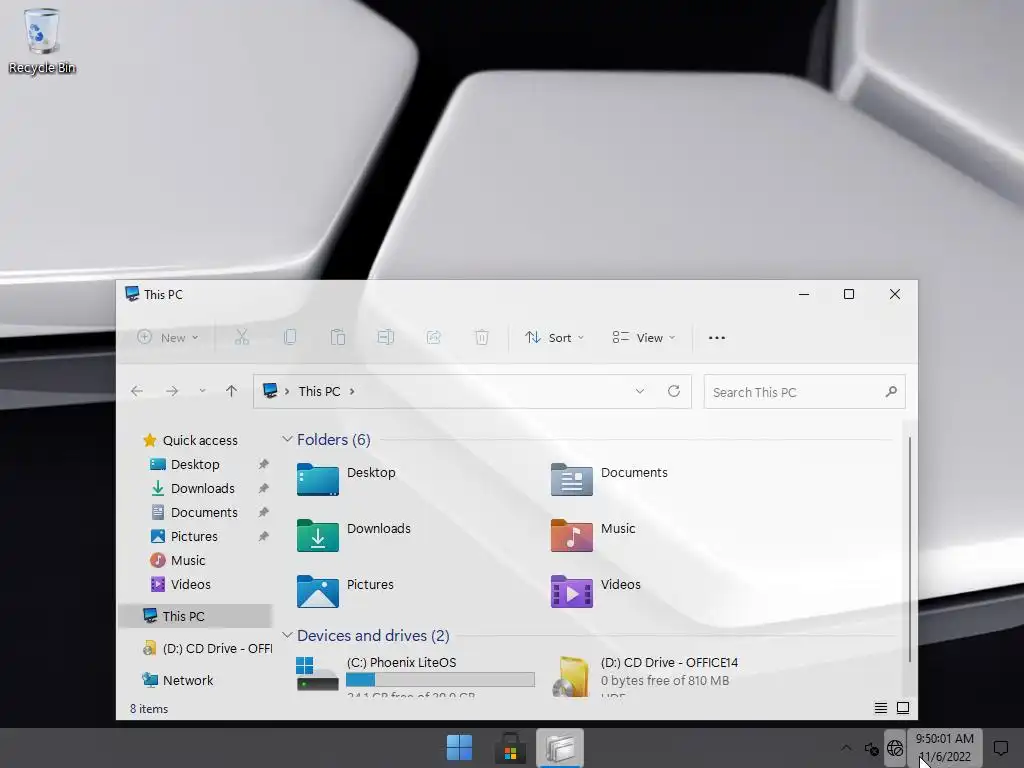Select This PC in navigation pane

(195, 616)
